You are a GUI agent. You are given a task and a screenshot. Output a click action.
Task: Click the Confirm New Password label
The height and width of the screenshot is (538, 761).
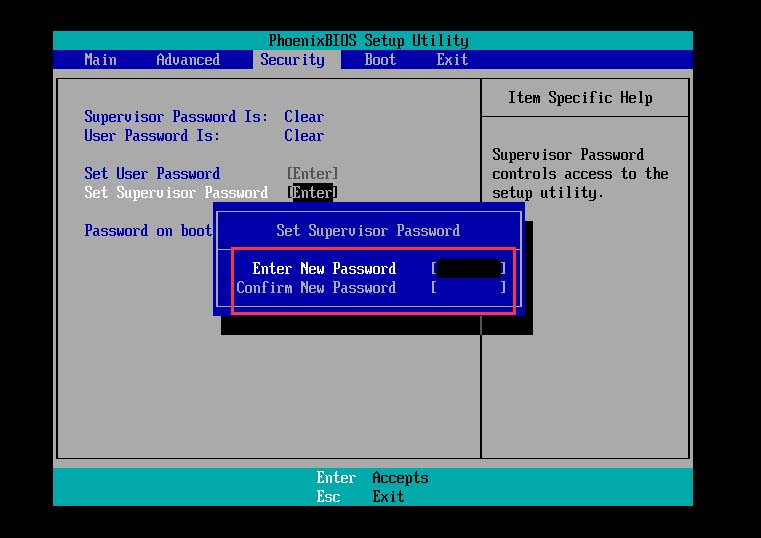click(x=316, y=288)
